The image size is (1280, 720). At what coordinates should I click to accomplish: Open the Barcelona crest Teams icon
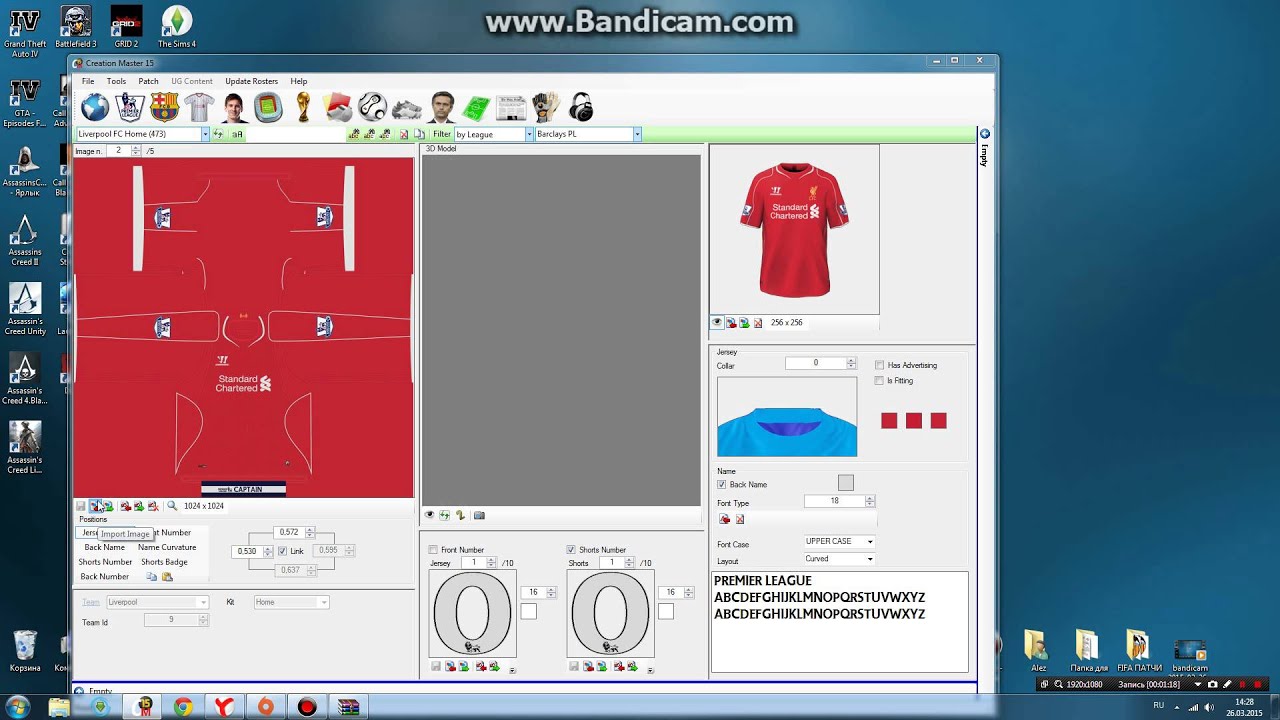pos(164,107)
